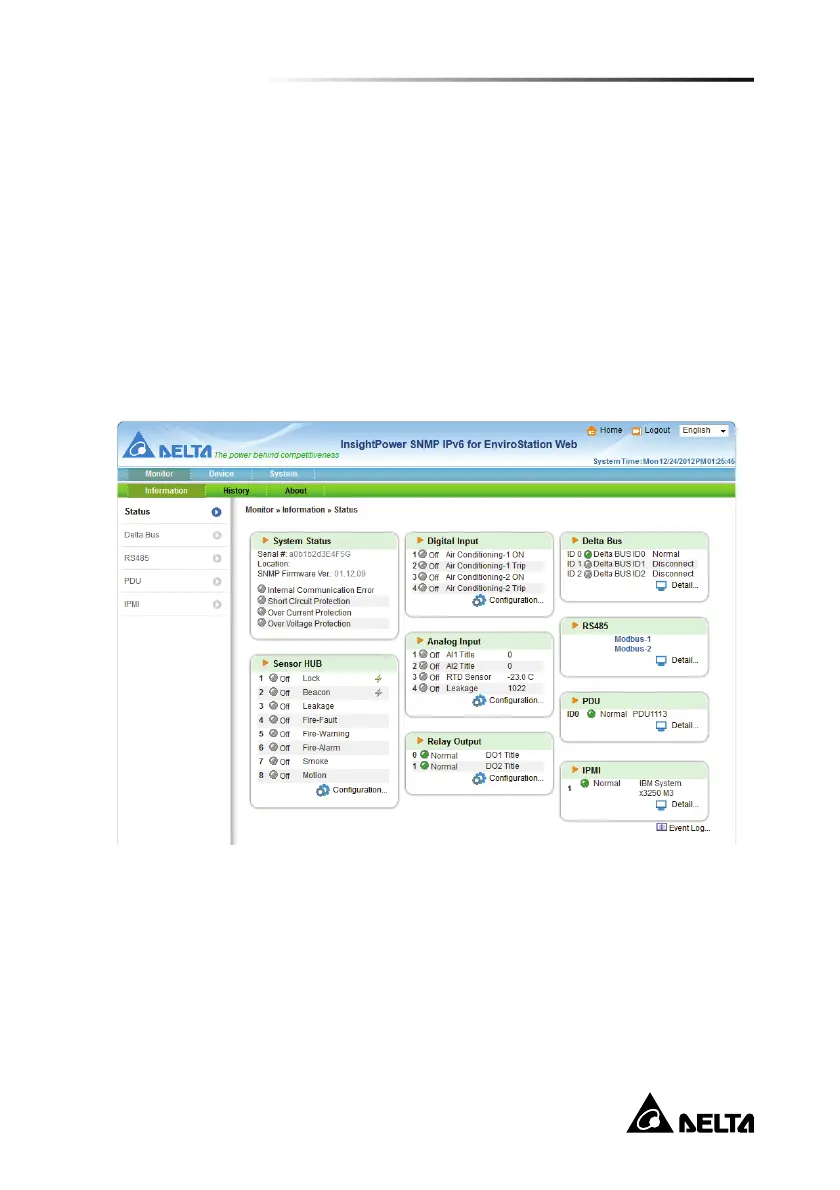Image resolution: width=840 pixels, height=1190 pixels.
Task: Select the About tab
Action: pyautogui.click(x=295, y=491)
